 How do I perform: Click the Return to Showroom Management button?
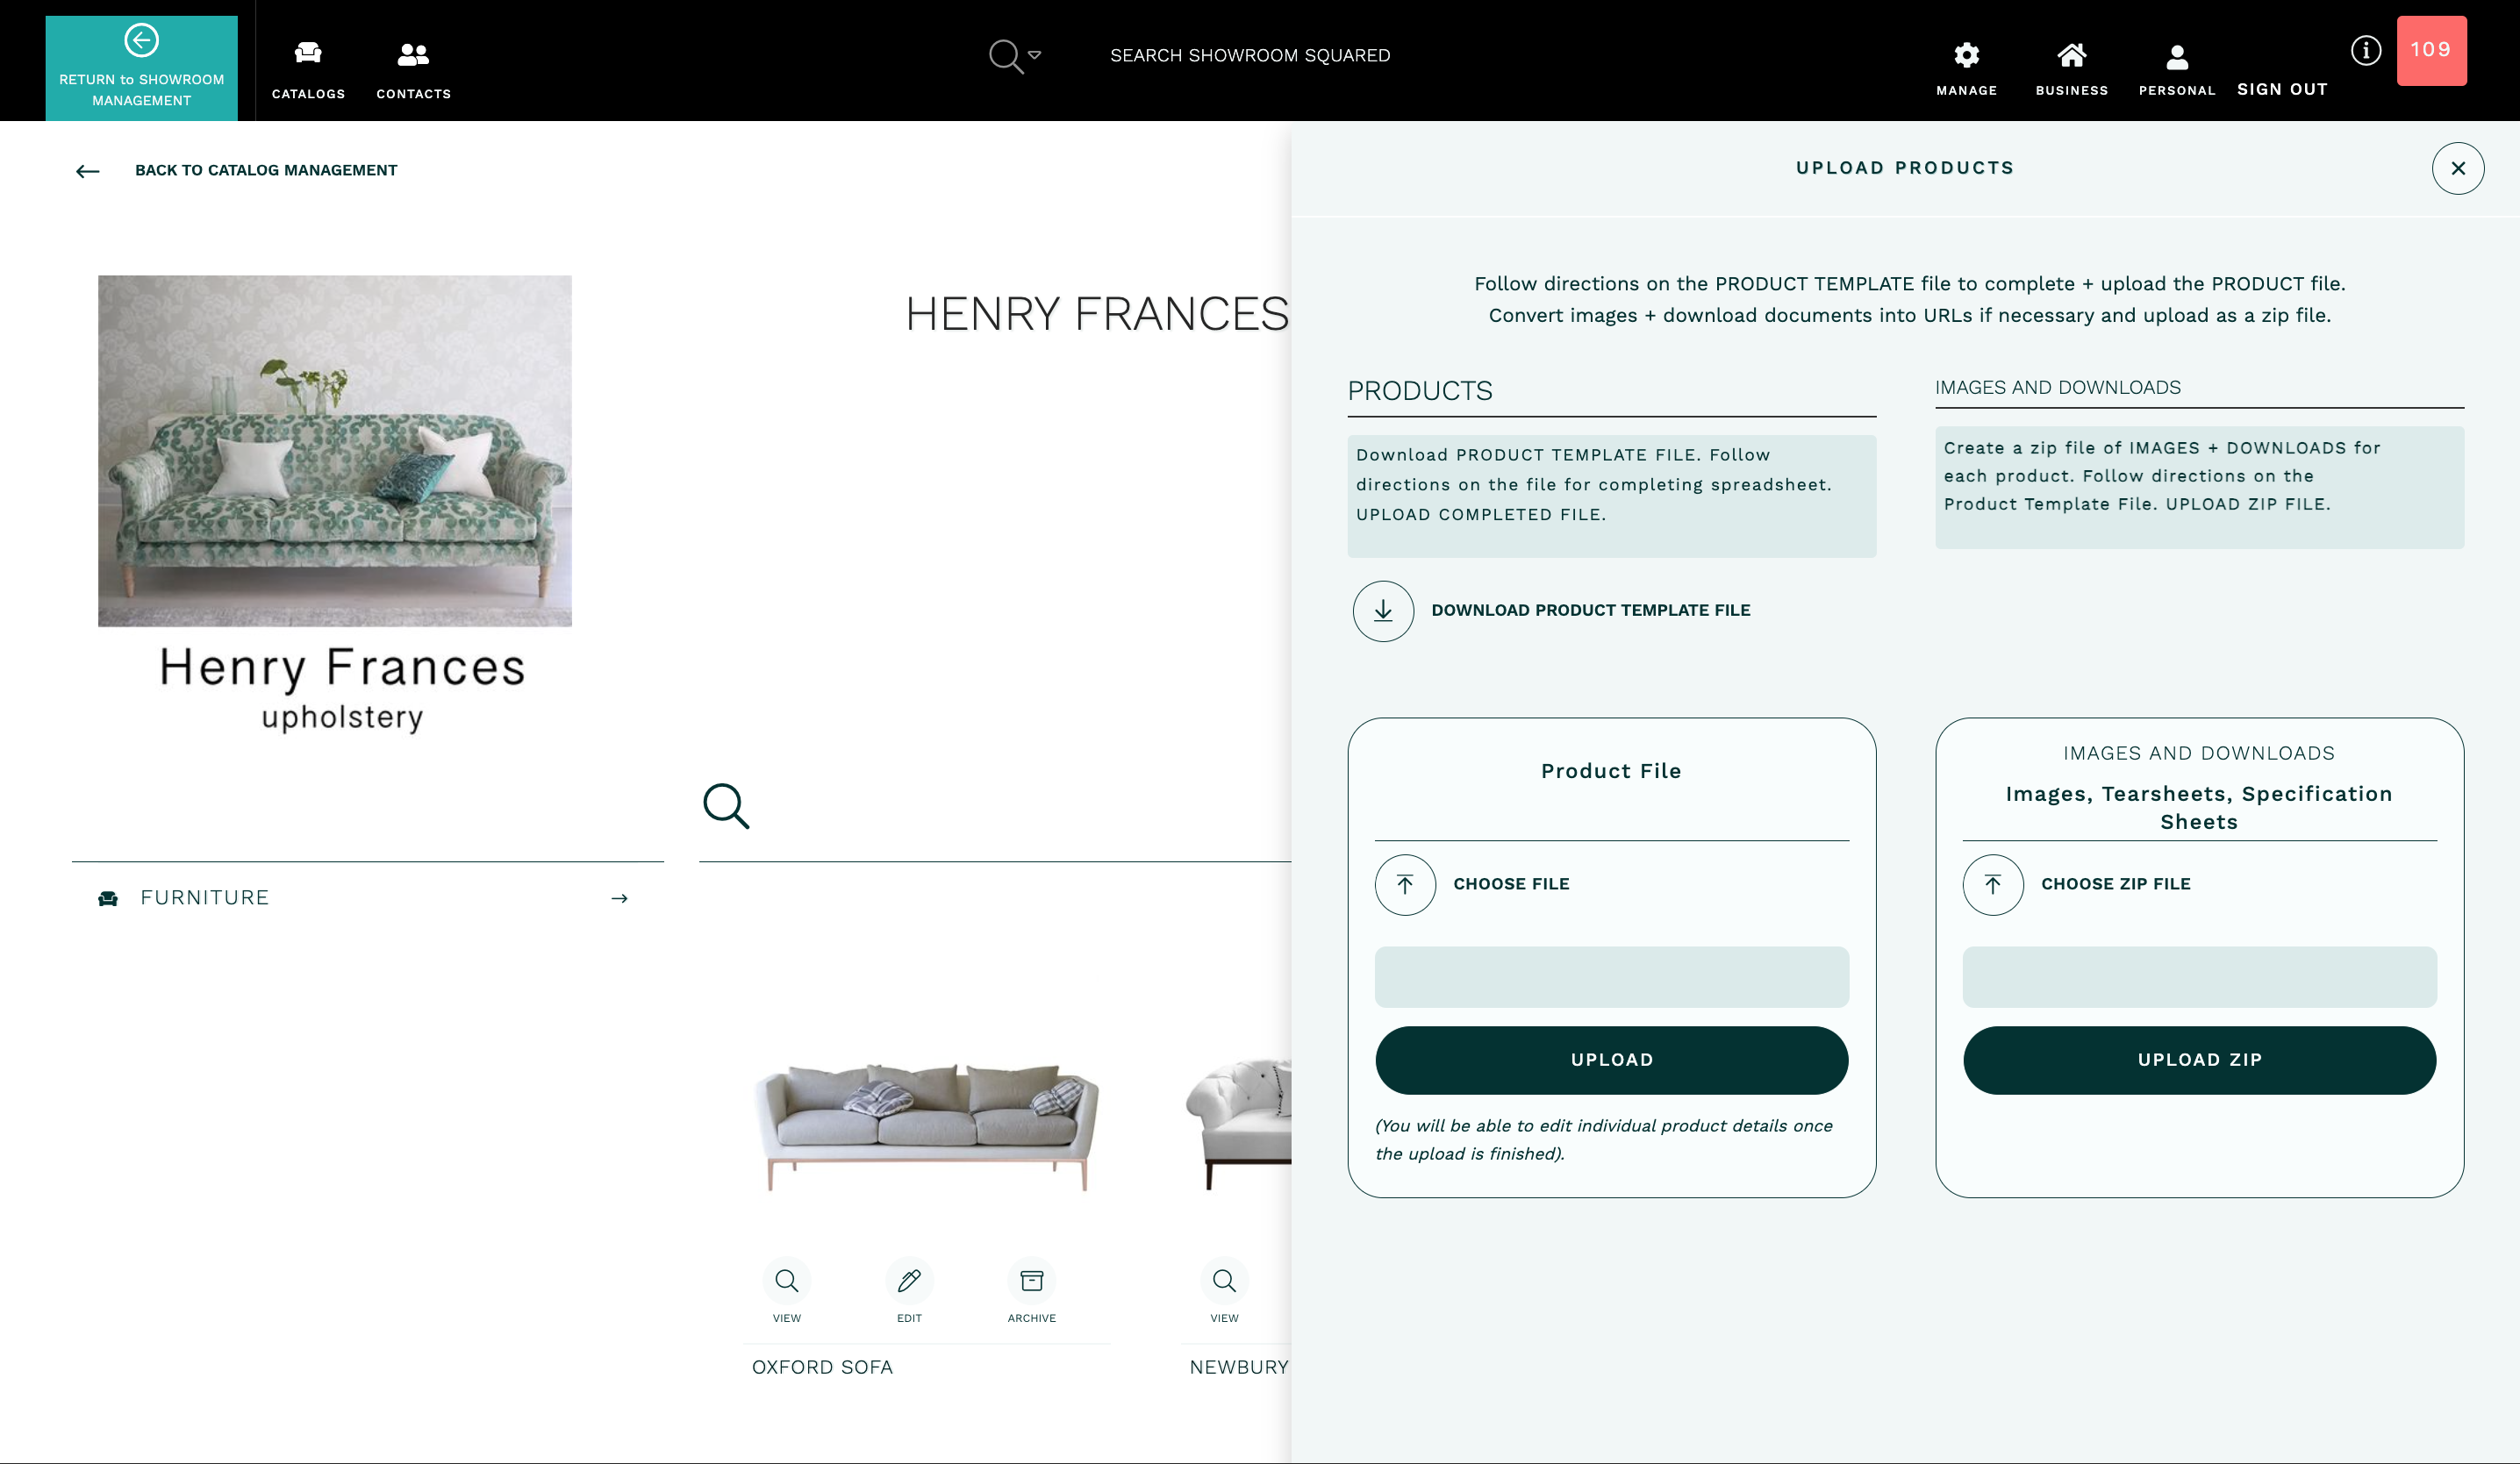pos(141,67)
